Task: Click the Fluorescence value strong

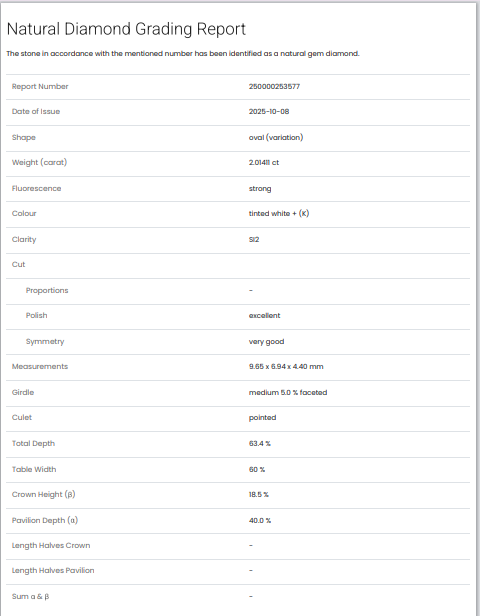Action: [260, 189]
